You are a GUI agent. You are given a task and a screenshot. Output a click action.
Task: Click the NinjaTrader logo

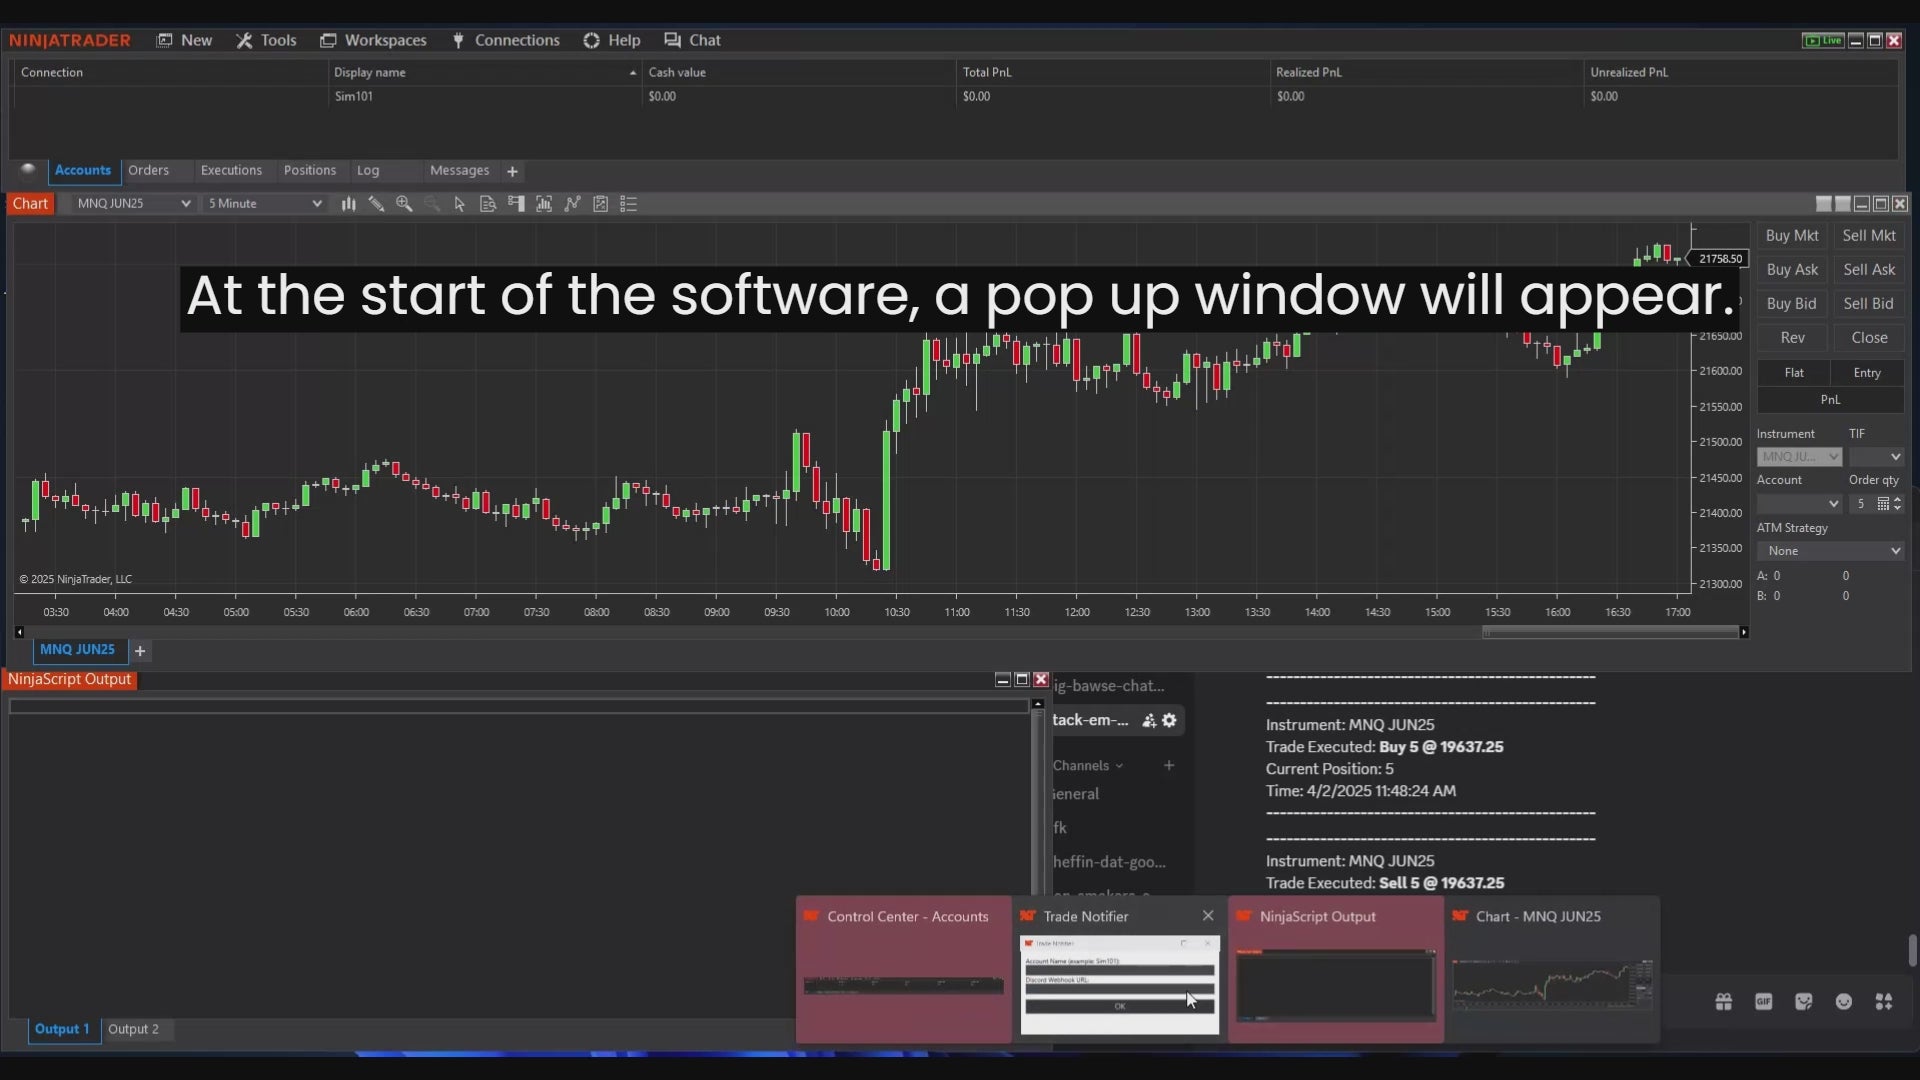(70, 40)
